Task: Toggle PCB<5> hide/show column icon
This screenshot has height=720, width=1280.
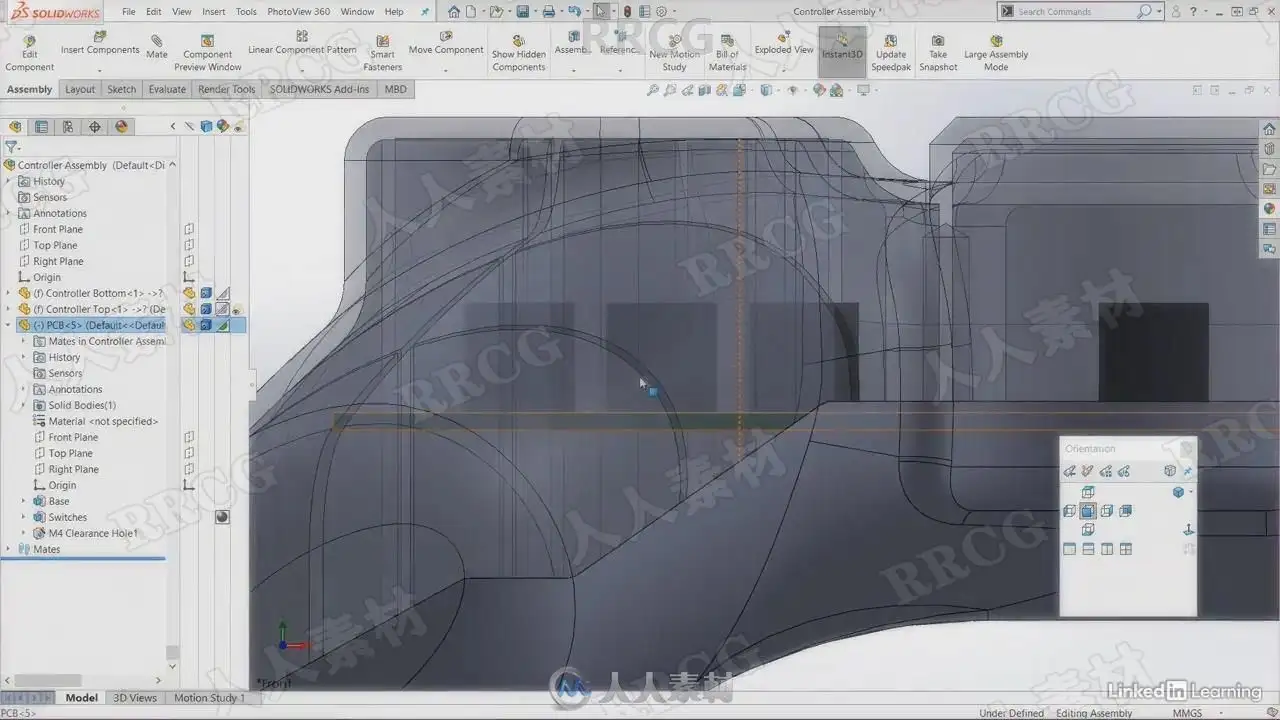Action: coord(189,325)
